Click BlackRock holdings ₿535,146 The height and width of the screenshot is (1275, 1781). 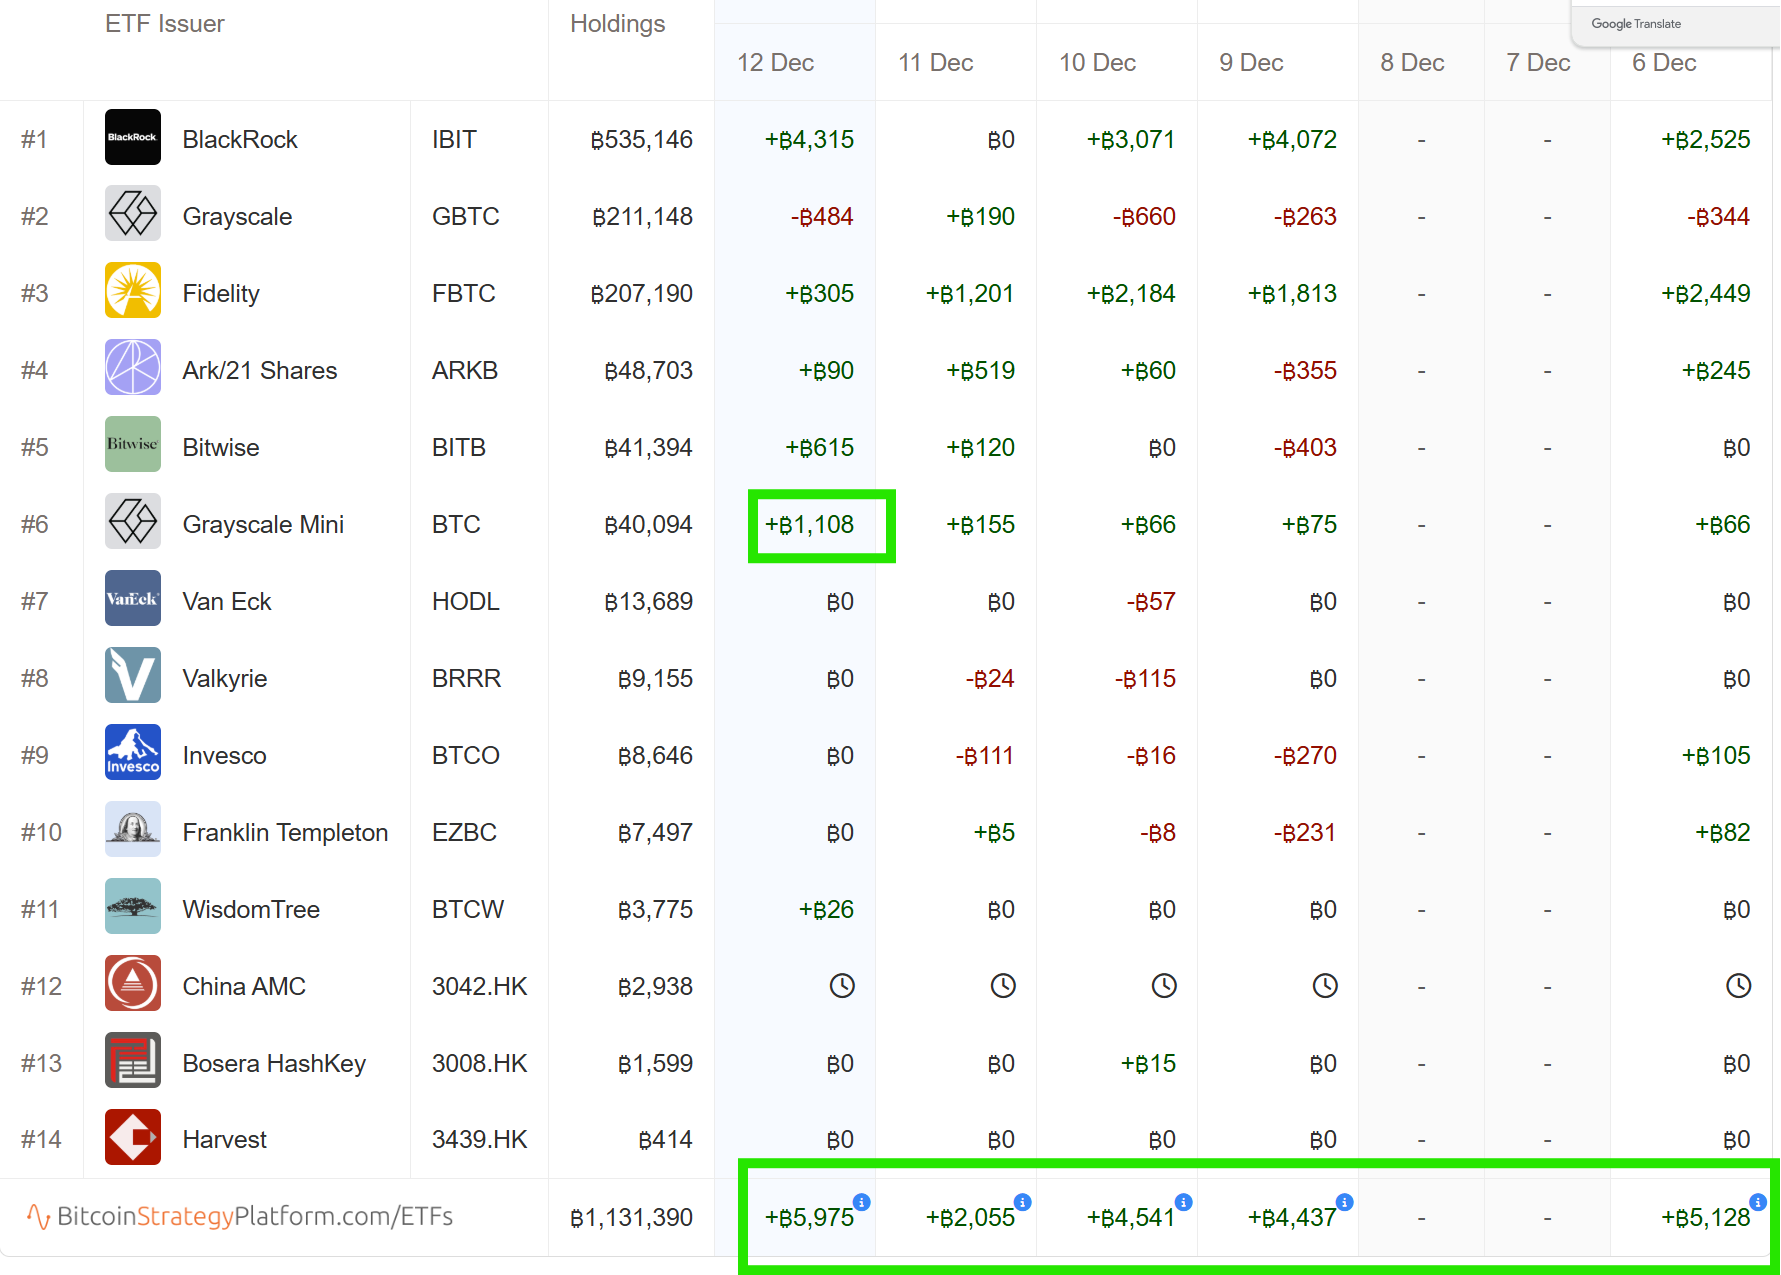(642, 140)
